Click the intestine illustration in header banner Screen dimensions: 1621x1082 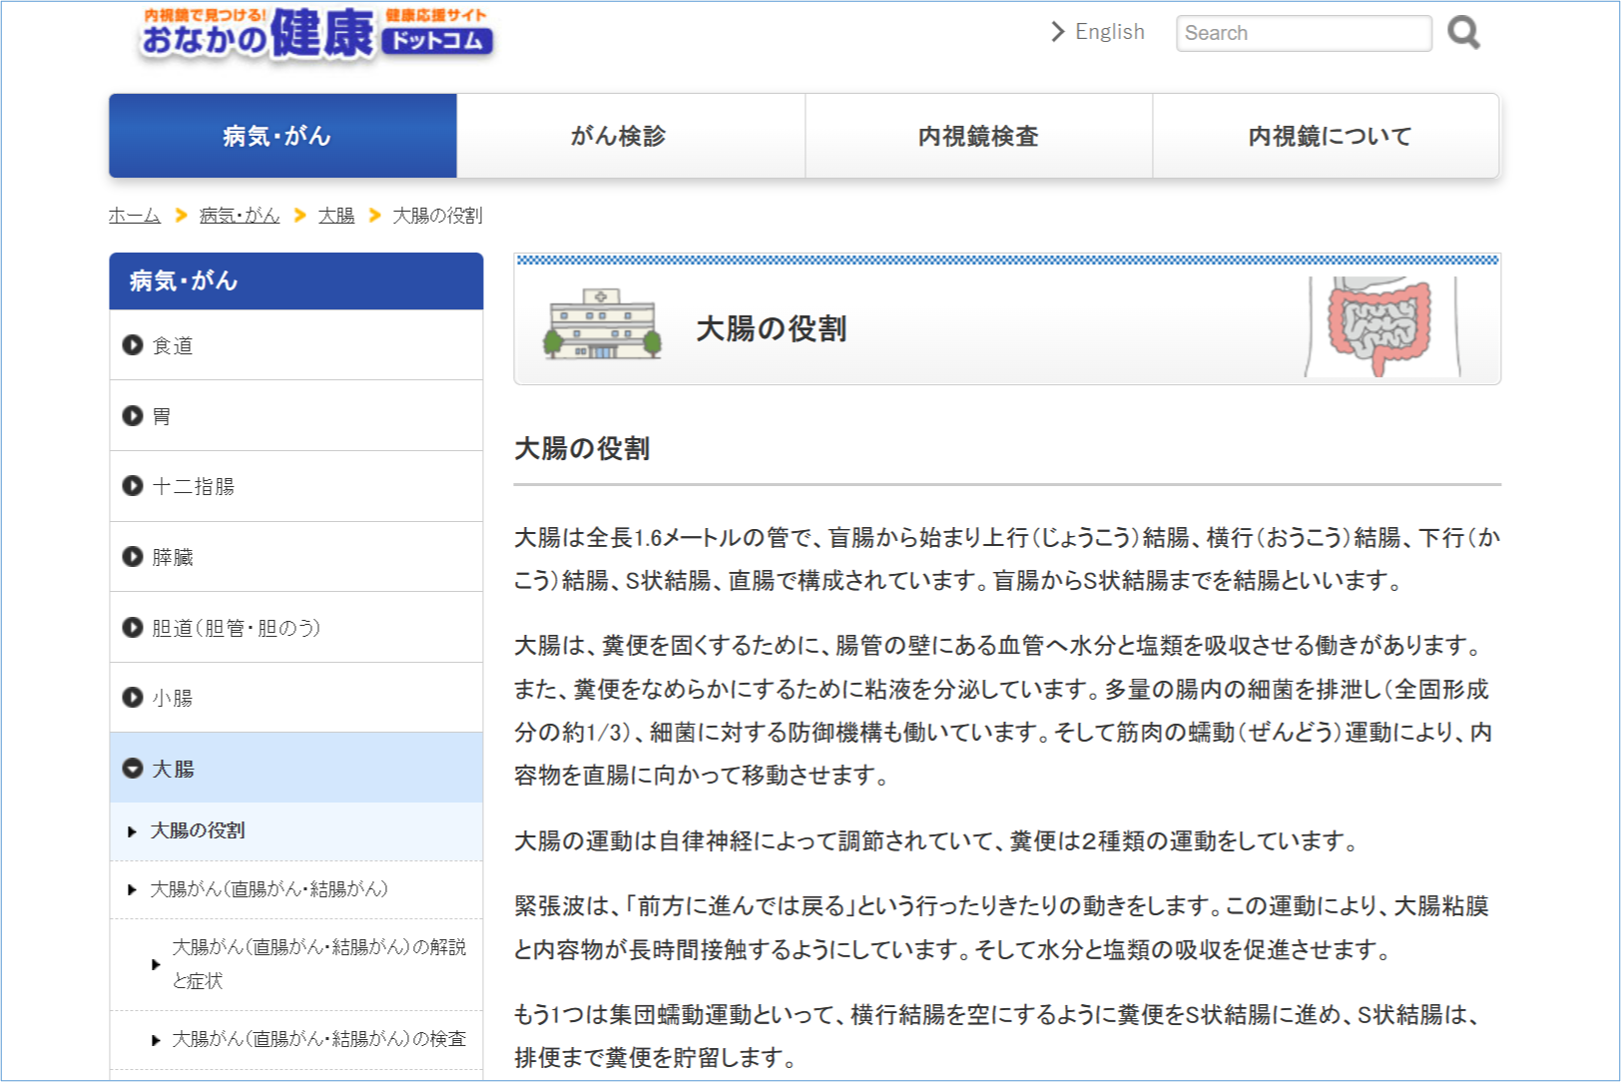pyautogui.click(x=1380, y=325)
